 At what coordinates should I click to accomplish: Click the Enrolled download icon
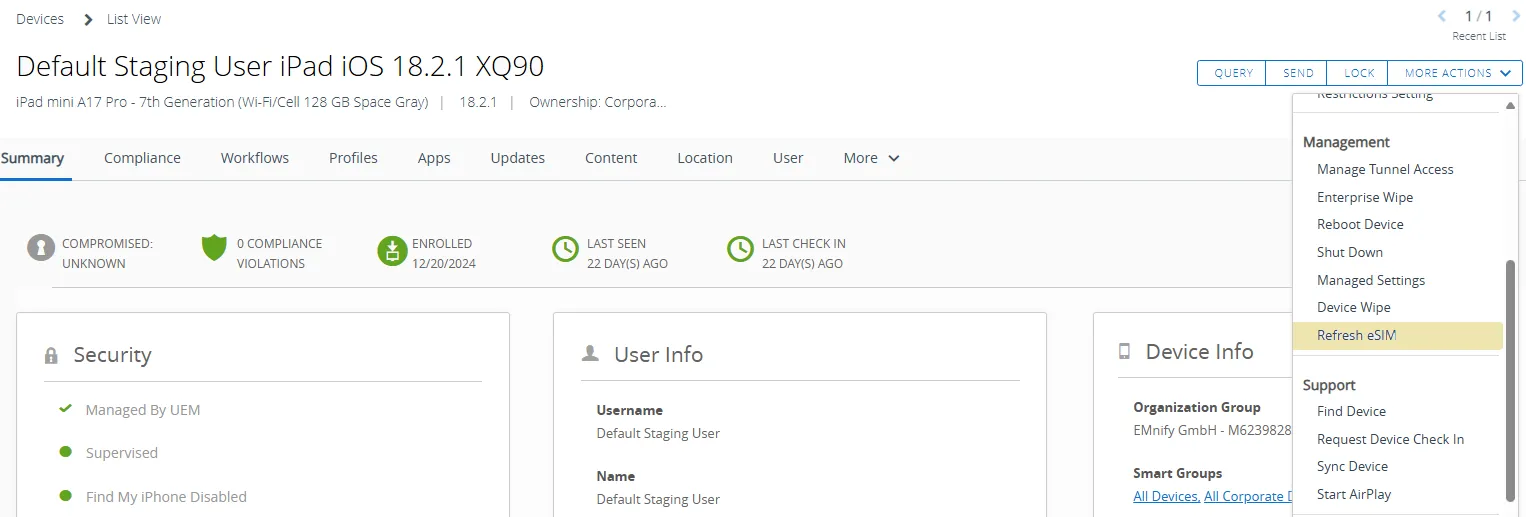(x=392, y=250)
